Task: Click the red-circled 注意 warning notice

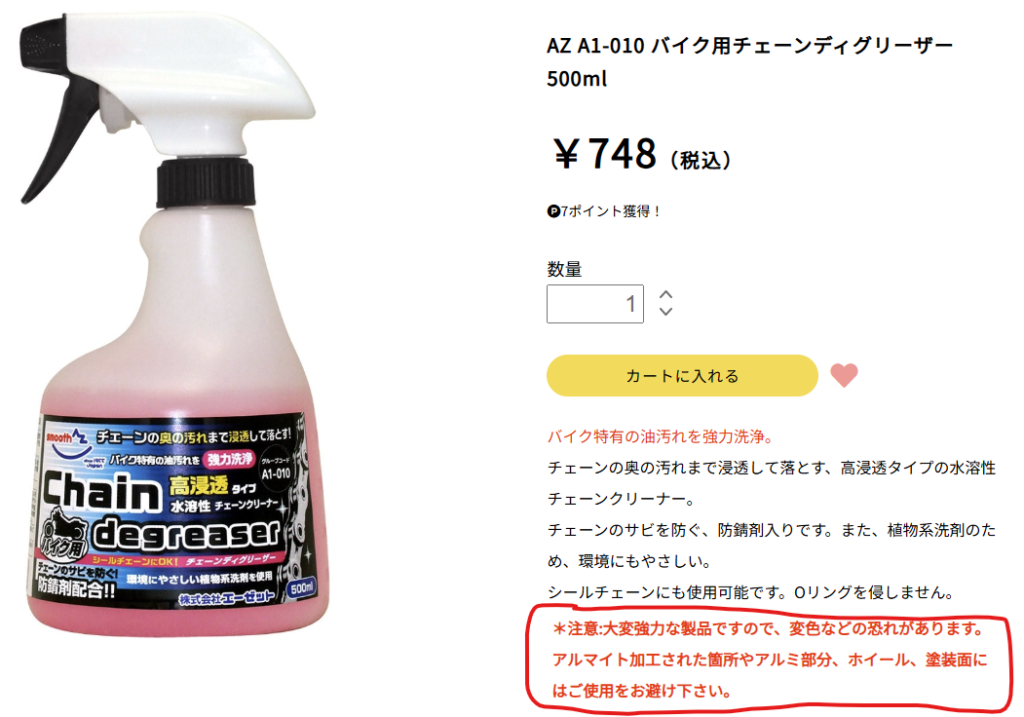Action: point(769,660)
